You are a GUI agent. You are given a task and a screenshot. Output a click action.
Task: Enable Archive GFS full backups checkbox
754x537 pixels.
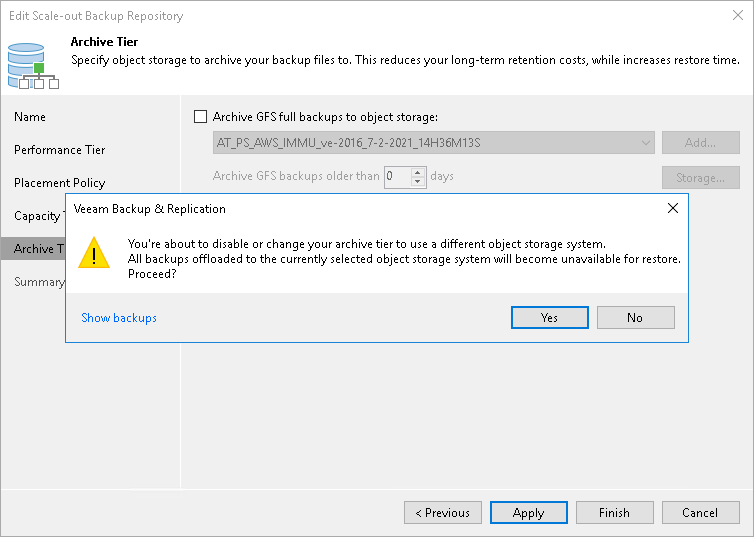coord(200,117)
